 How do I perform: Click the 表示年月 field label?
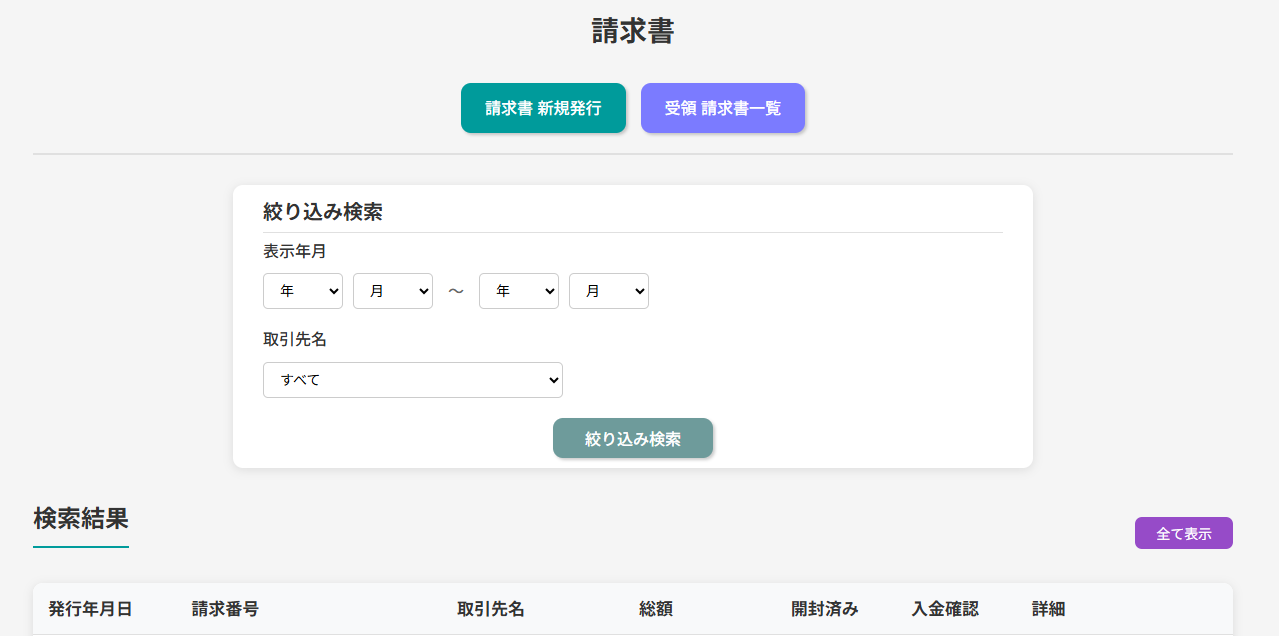295,251
